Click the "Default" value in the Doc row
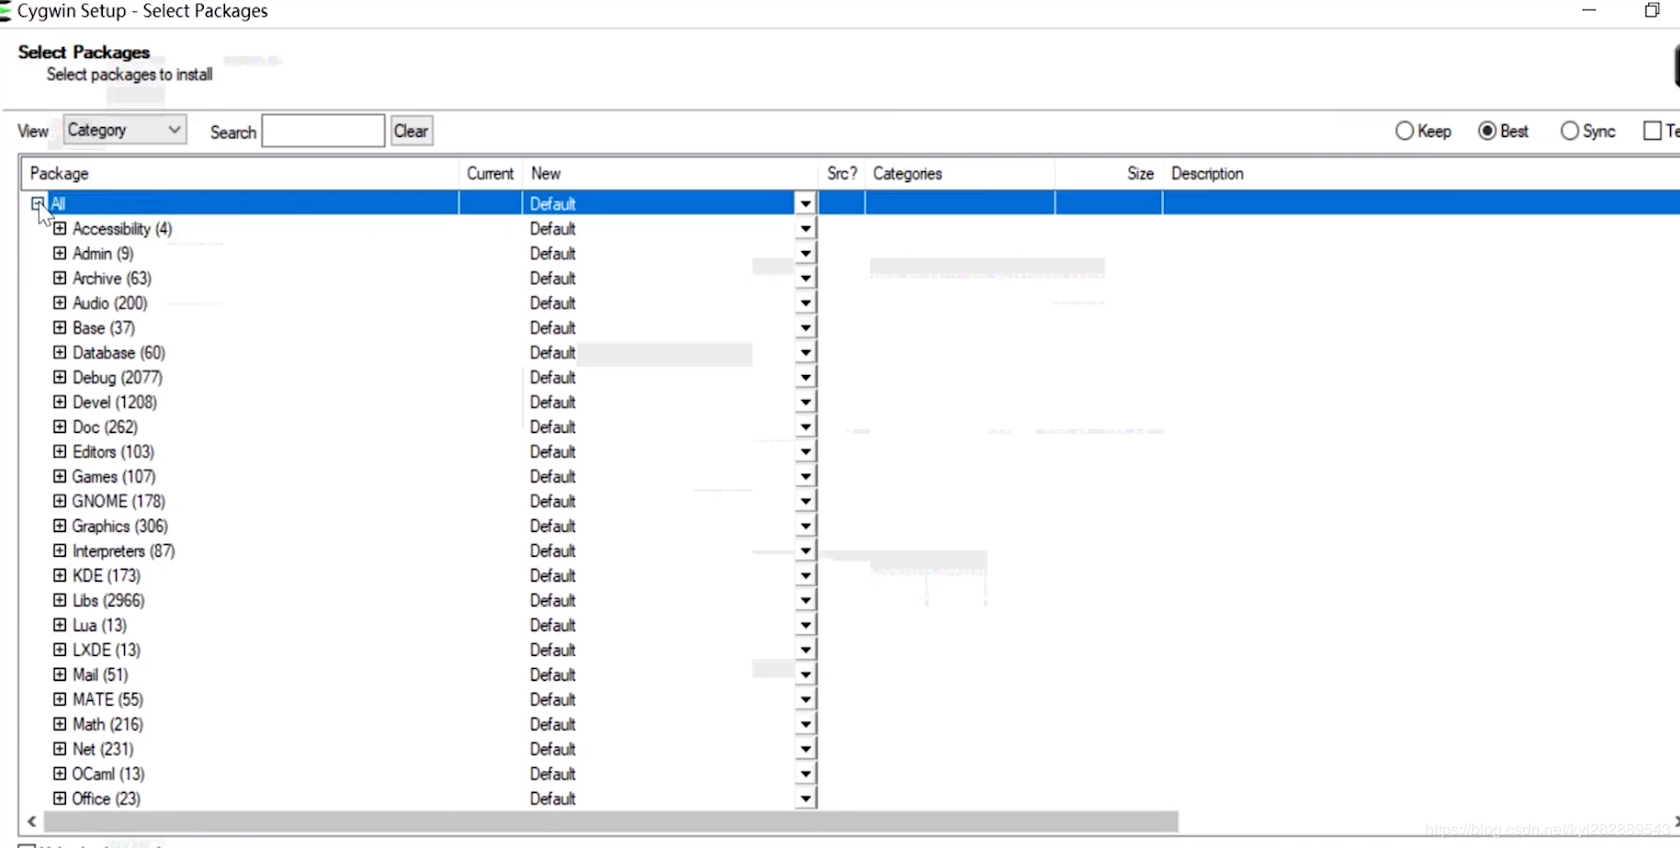 coord(553,427)
